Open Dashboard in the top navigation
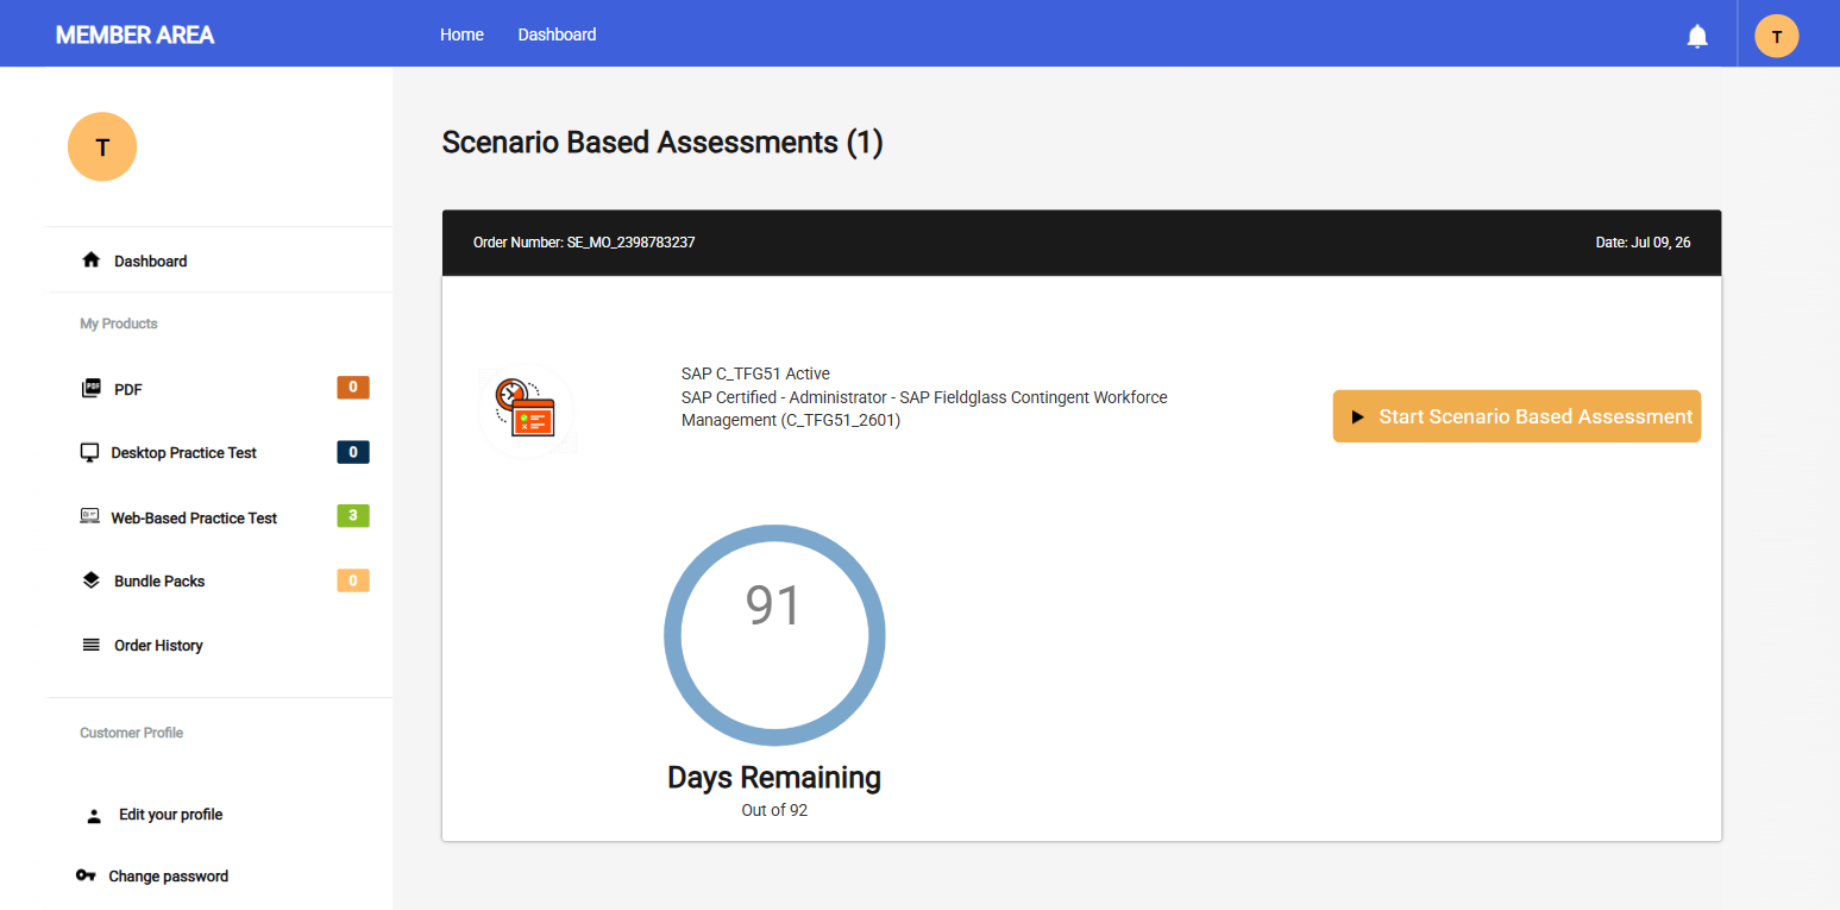1840x910 pixels. tap(557, 35)
